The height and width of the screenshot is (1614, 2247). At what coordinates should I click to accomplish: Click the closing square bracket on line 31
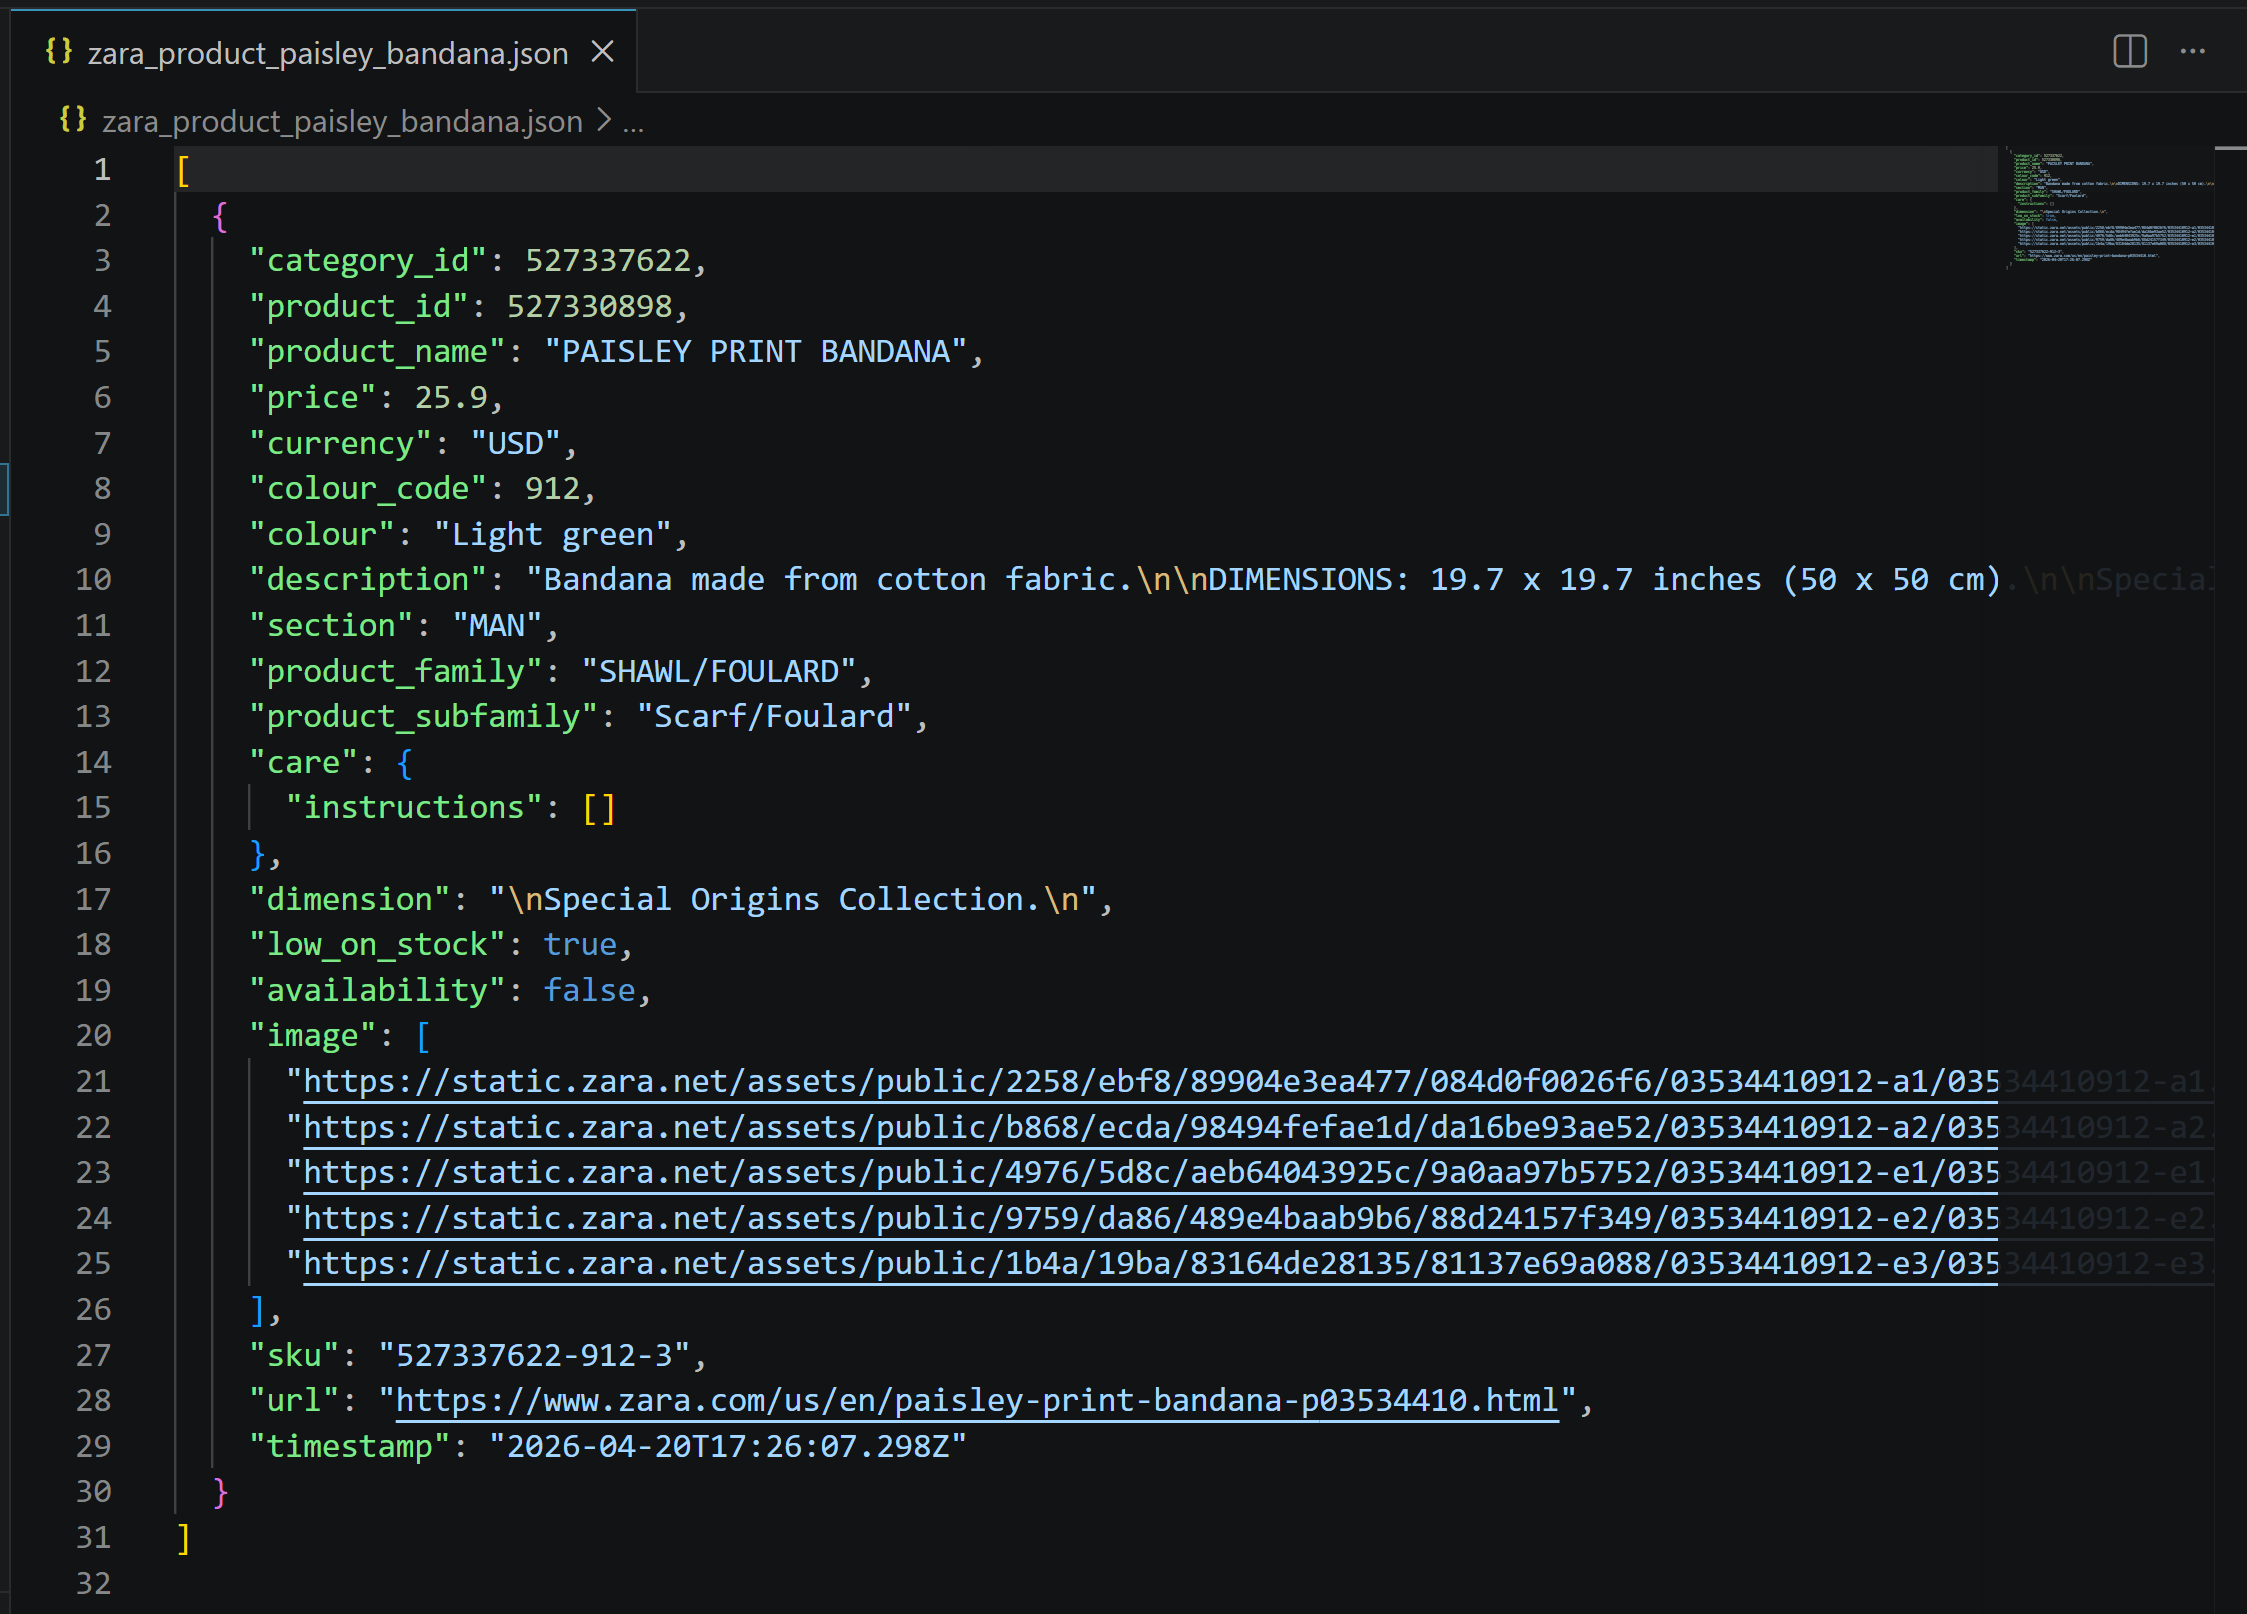[183, 1538]
